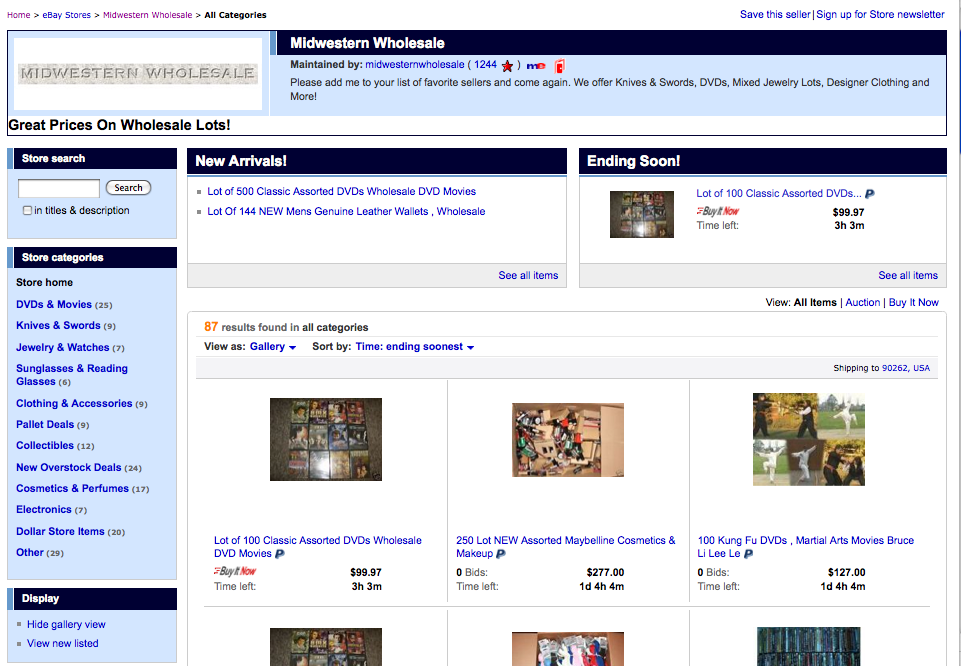Click View new listed link
The width and height of the screenshot is (961, 666).
click(63, 643)
